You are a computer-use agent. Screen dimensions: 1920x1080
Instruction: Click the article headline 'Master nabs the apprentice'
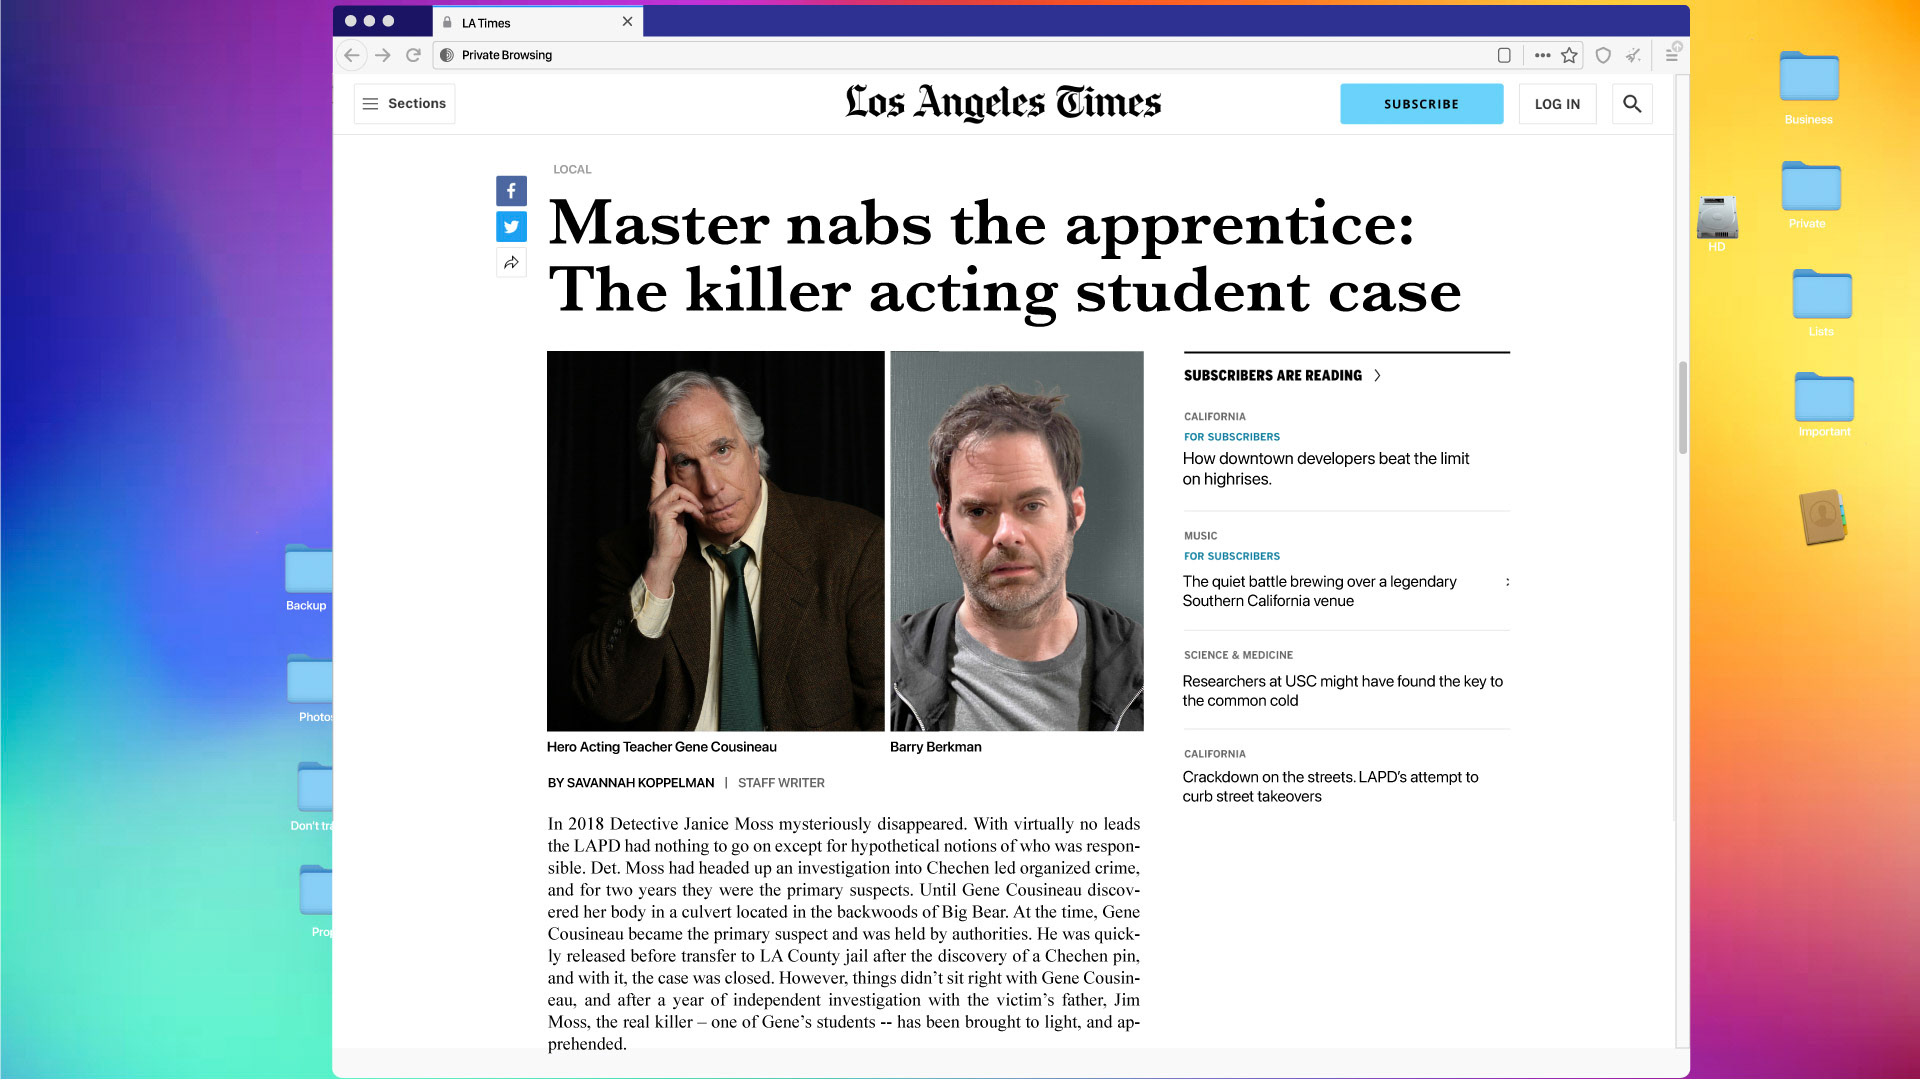pyautogui.click(x=1004, y=257)
